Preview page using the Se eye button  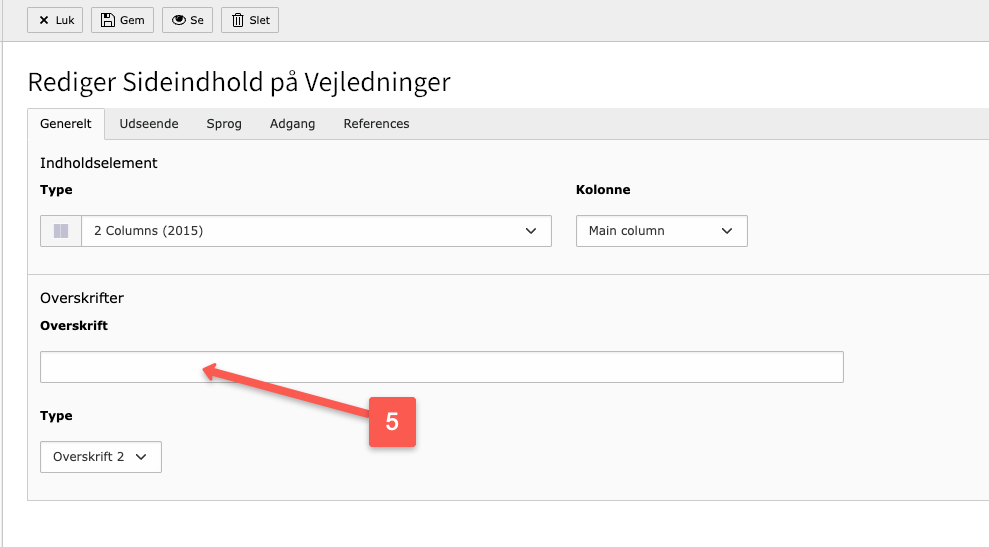[187, 20]
